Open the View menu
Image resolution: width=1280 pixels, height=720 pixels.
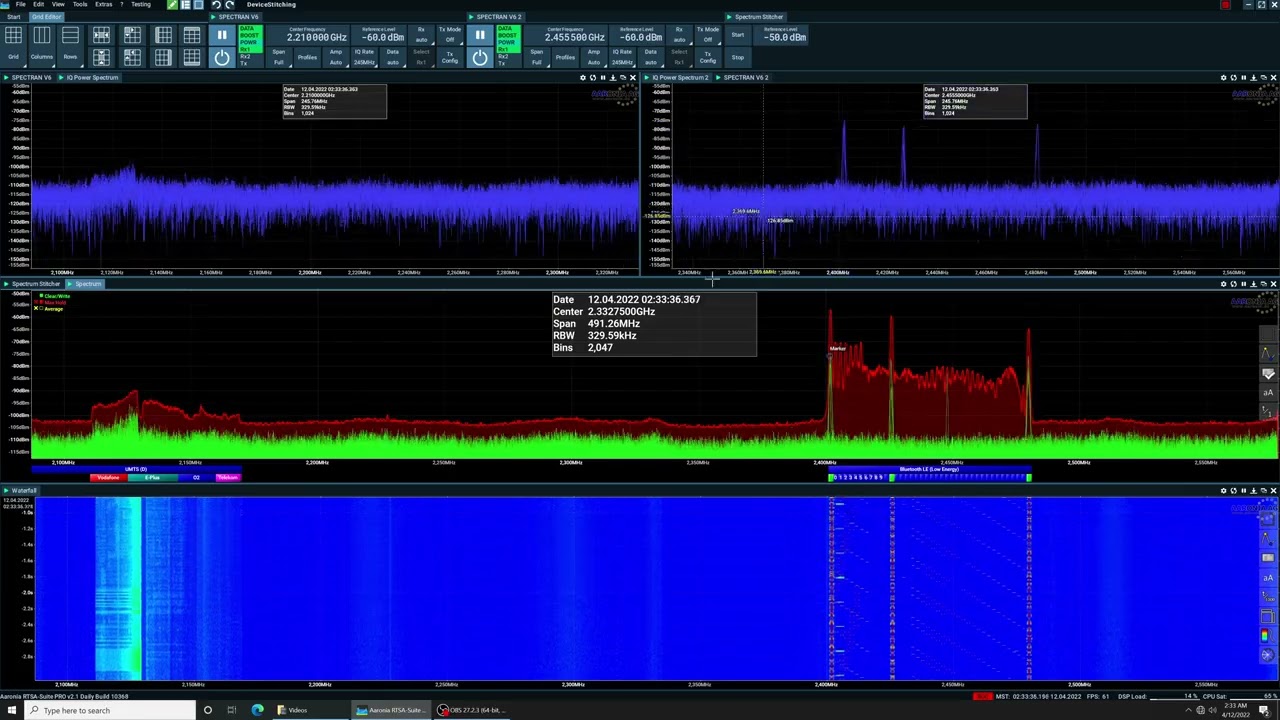point(58,4)
